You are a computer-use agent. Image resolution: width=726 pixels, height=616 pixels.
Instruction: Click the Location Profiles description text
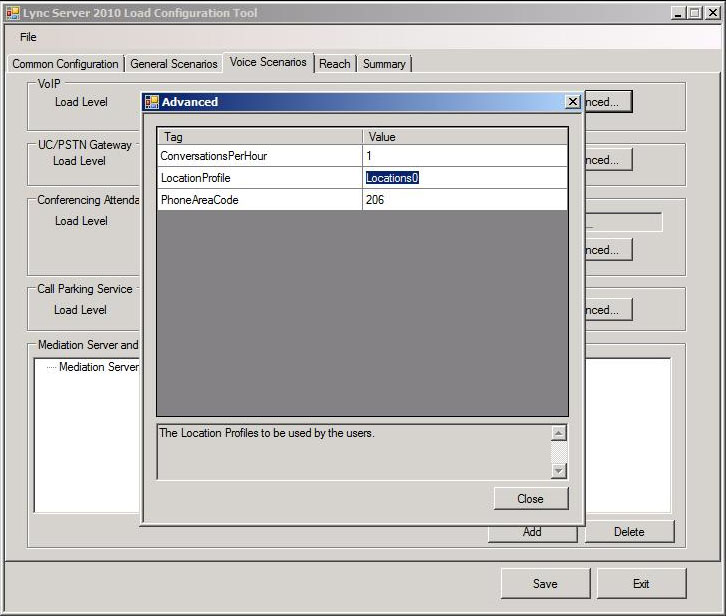267,433
